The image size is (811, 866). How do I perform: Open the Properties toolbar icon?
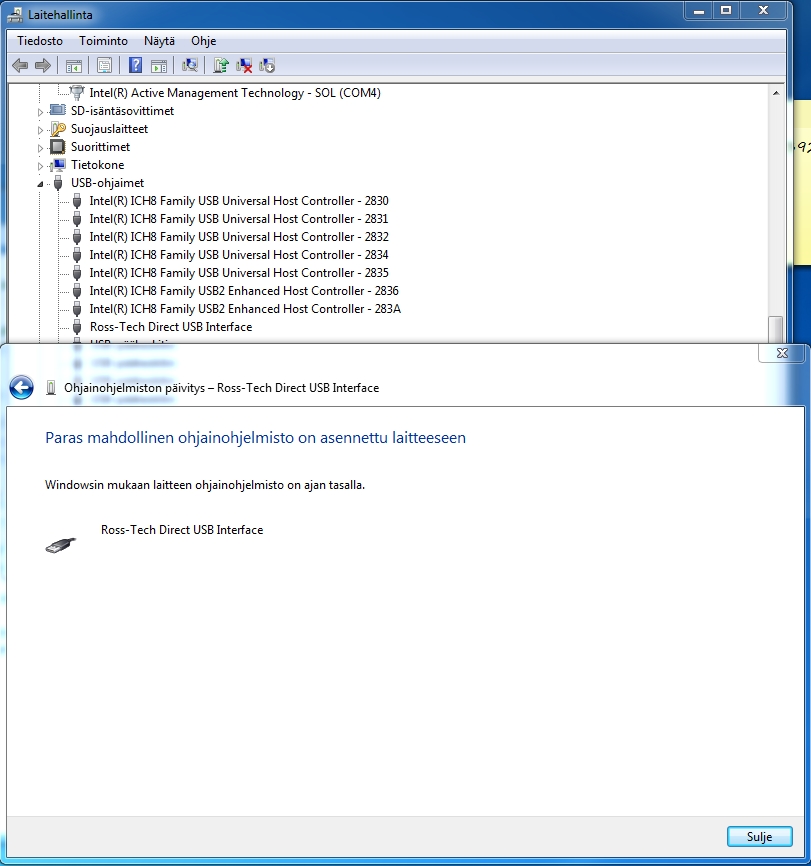(103, 66)
